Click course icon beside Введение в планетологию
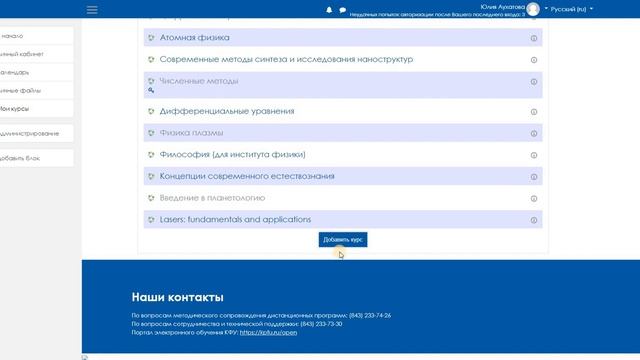Viewport: 640px width, 360px height. [151, 198]
